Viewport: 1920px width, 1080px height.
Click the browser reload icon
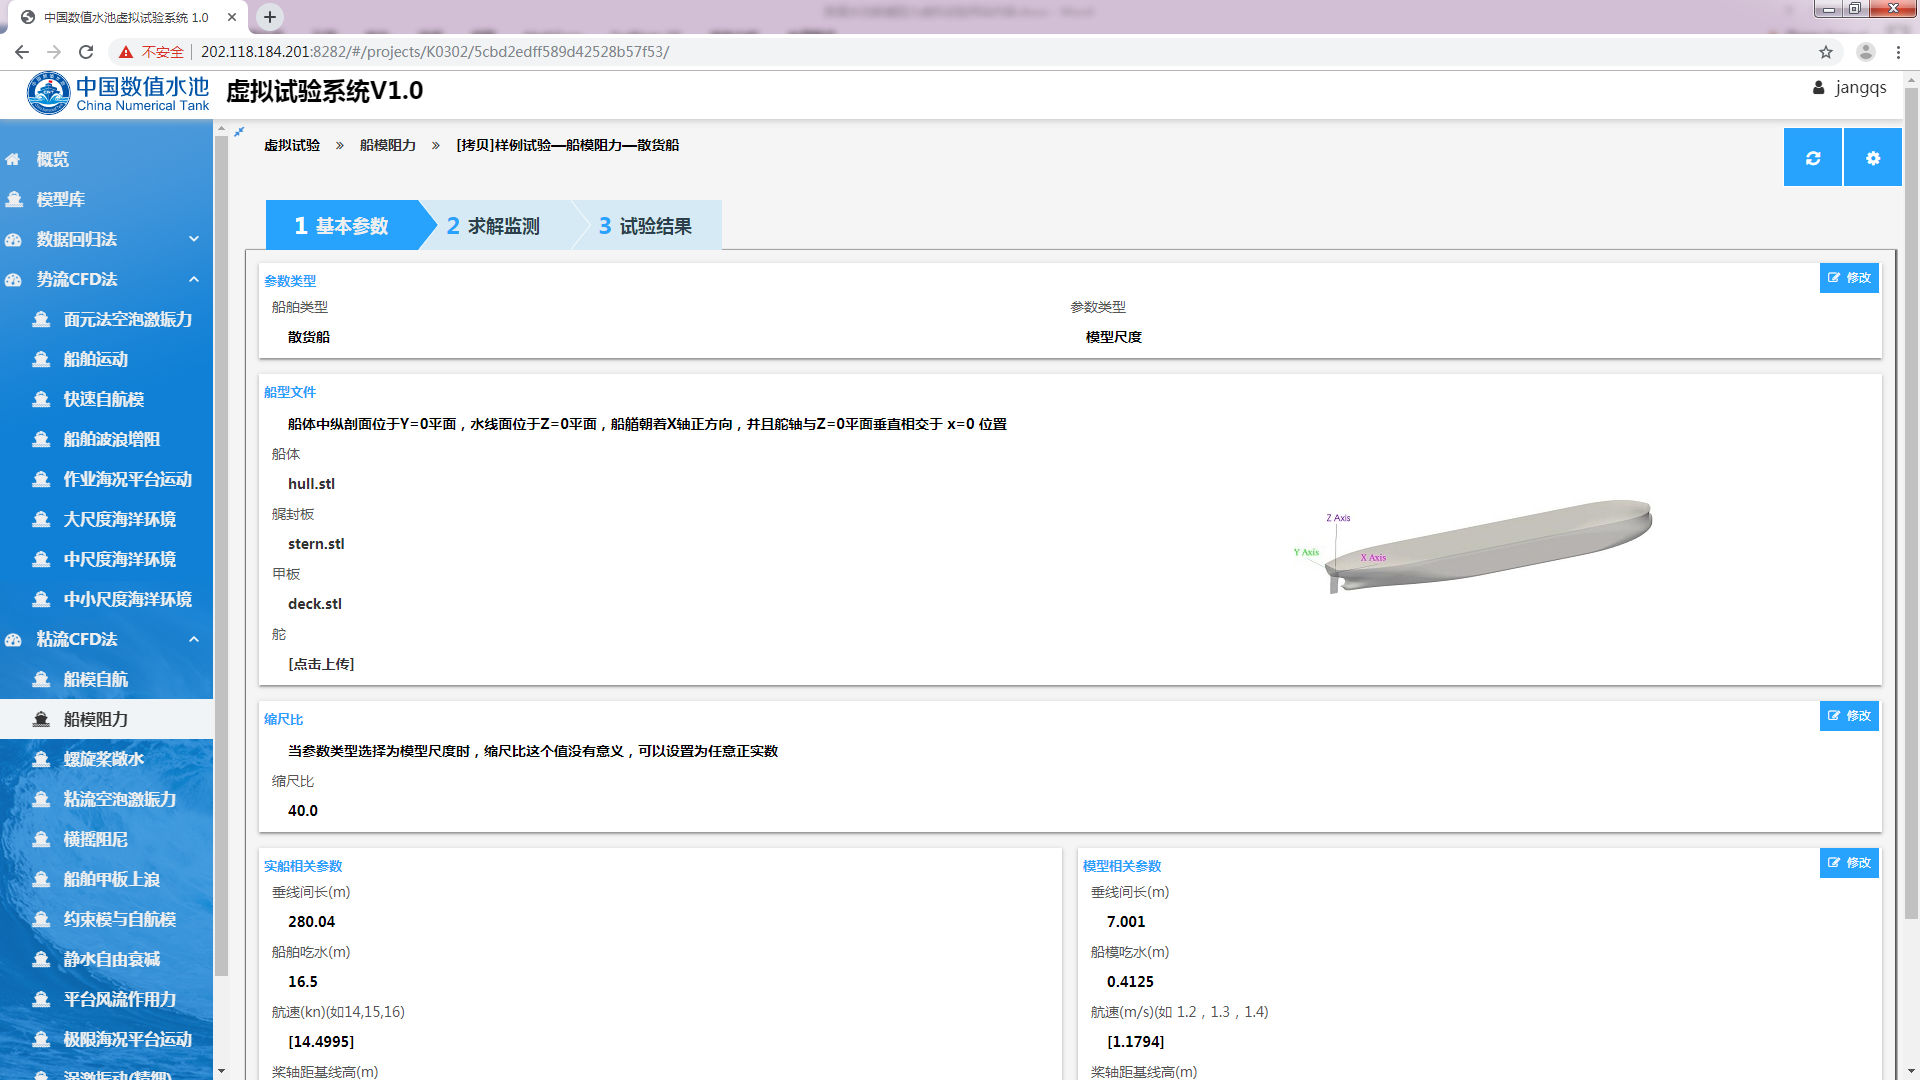86,52
